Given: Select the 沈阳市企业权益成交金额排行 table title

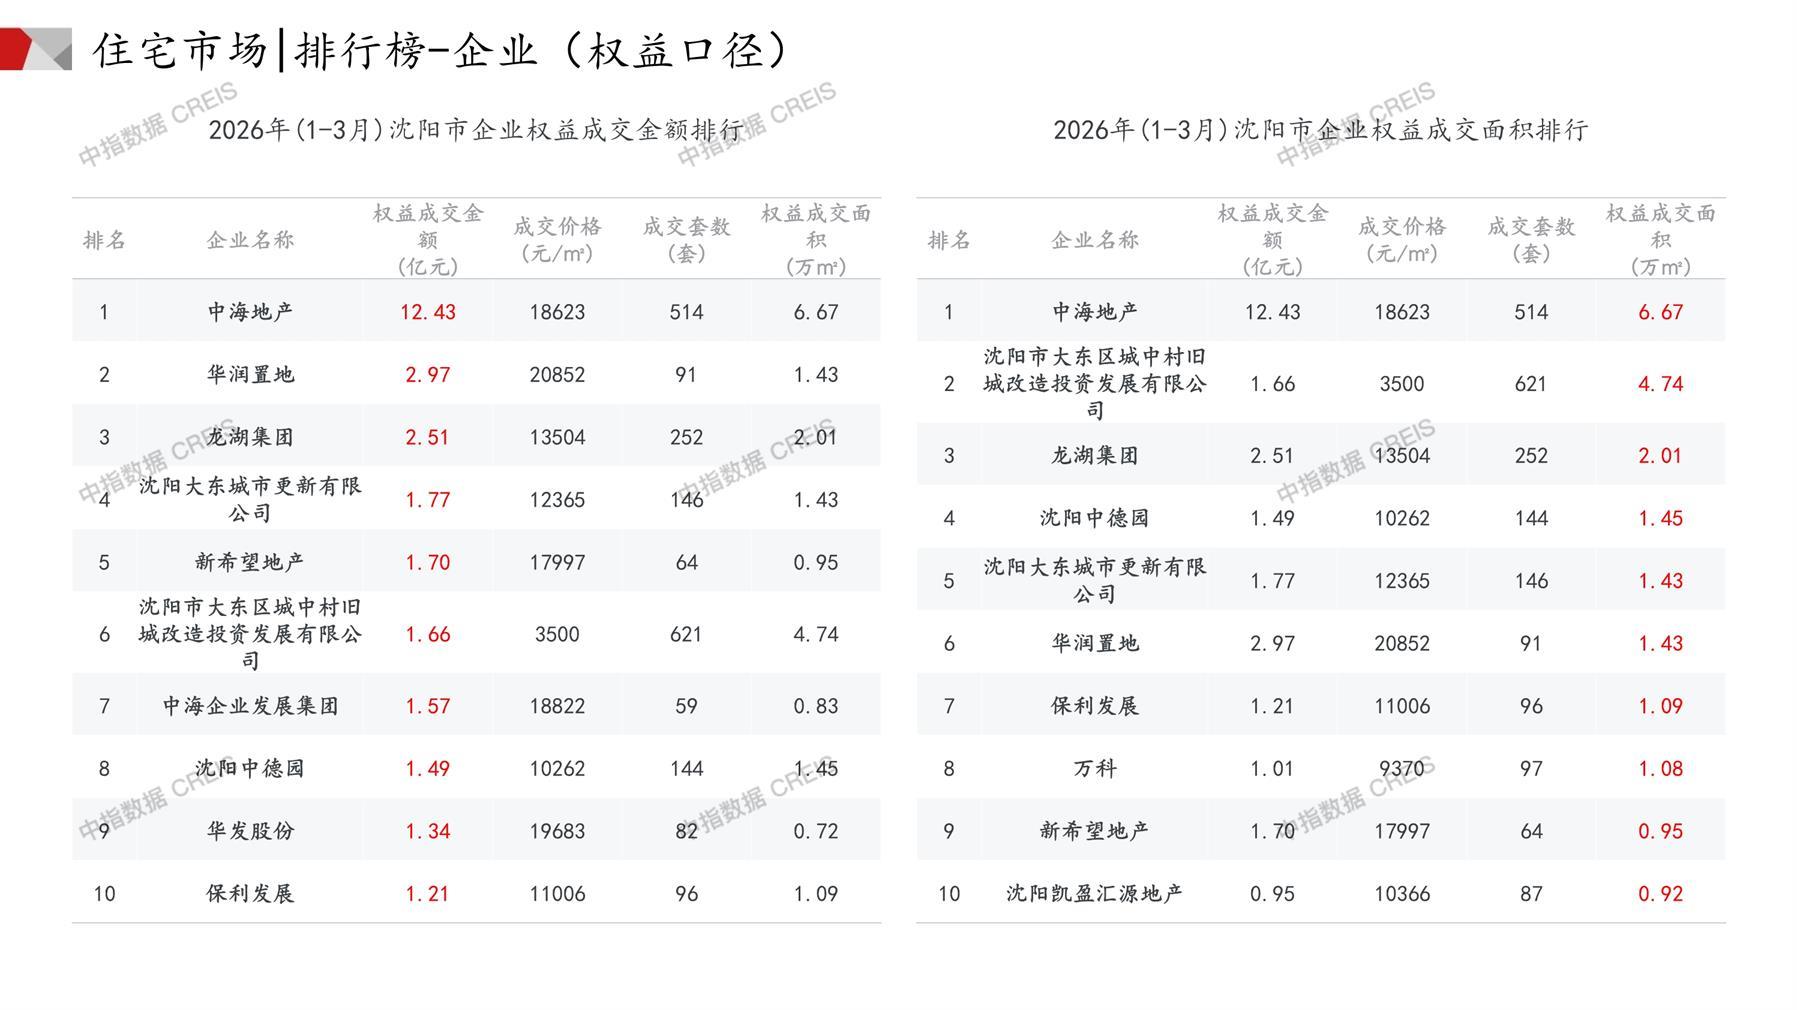Looking at the screenshot, I should (475, 130).
